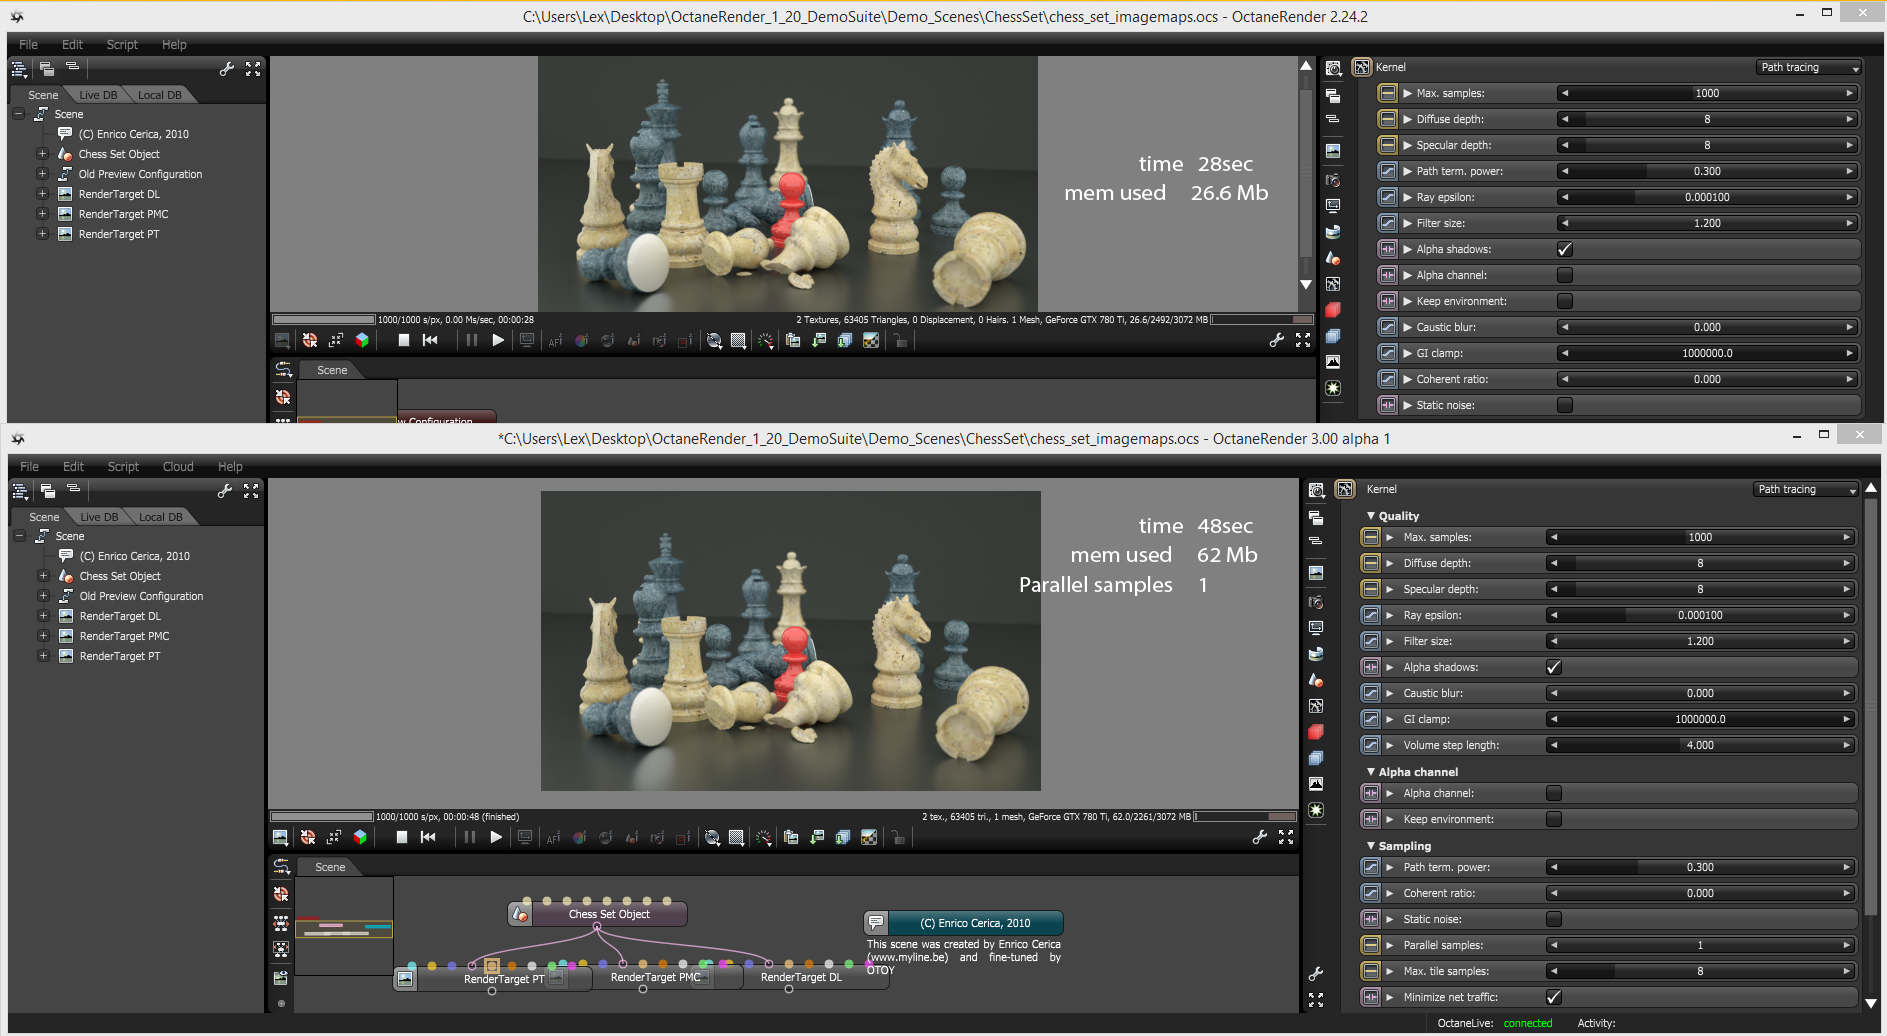Open the Path tracing kernel dropdown in the 2.24.2 window
This screenshot has height=1036, width=1887.
point(1809,67)
